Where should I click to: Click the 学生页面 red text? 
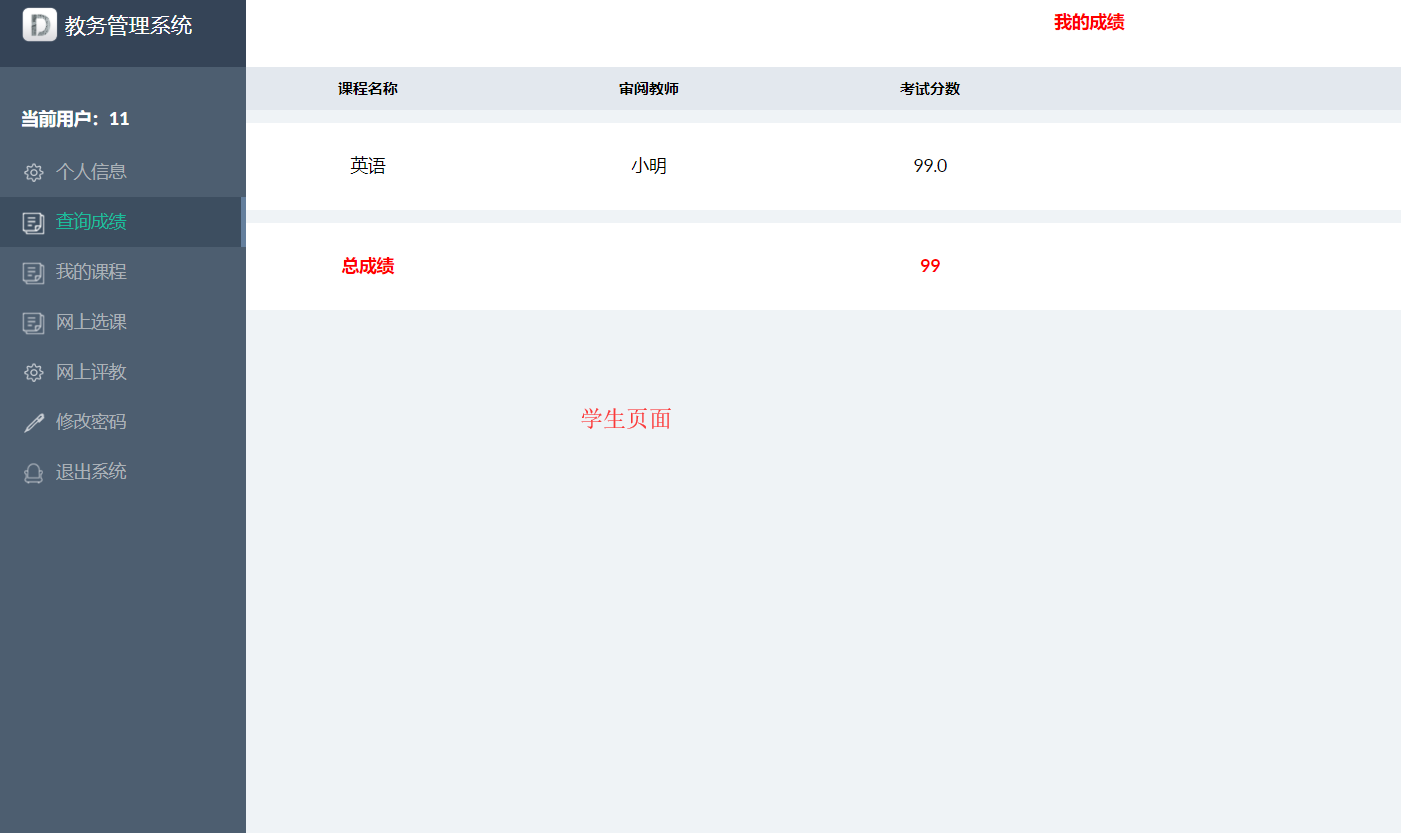coord(626,419)
